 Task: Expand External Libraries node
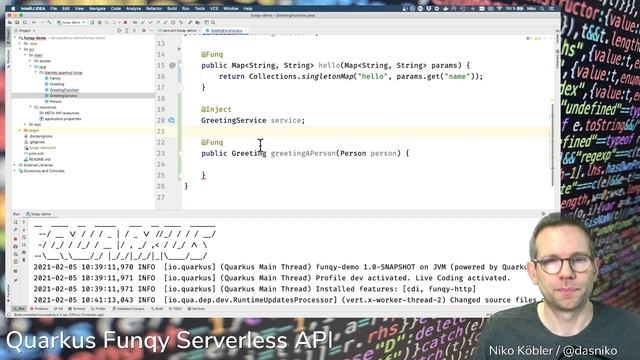(x=15, y=165)
